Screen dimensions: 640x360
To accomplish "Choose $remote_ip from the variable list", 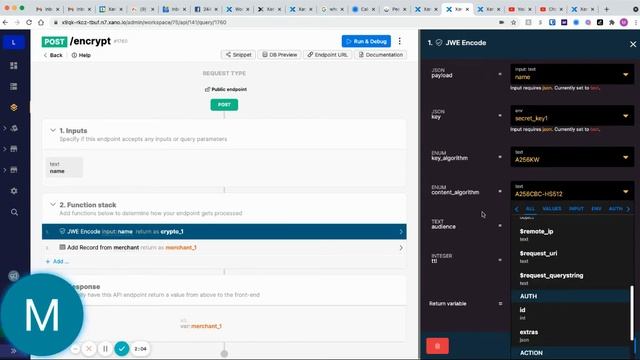I will pos(571,235).
